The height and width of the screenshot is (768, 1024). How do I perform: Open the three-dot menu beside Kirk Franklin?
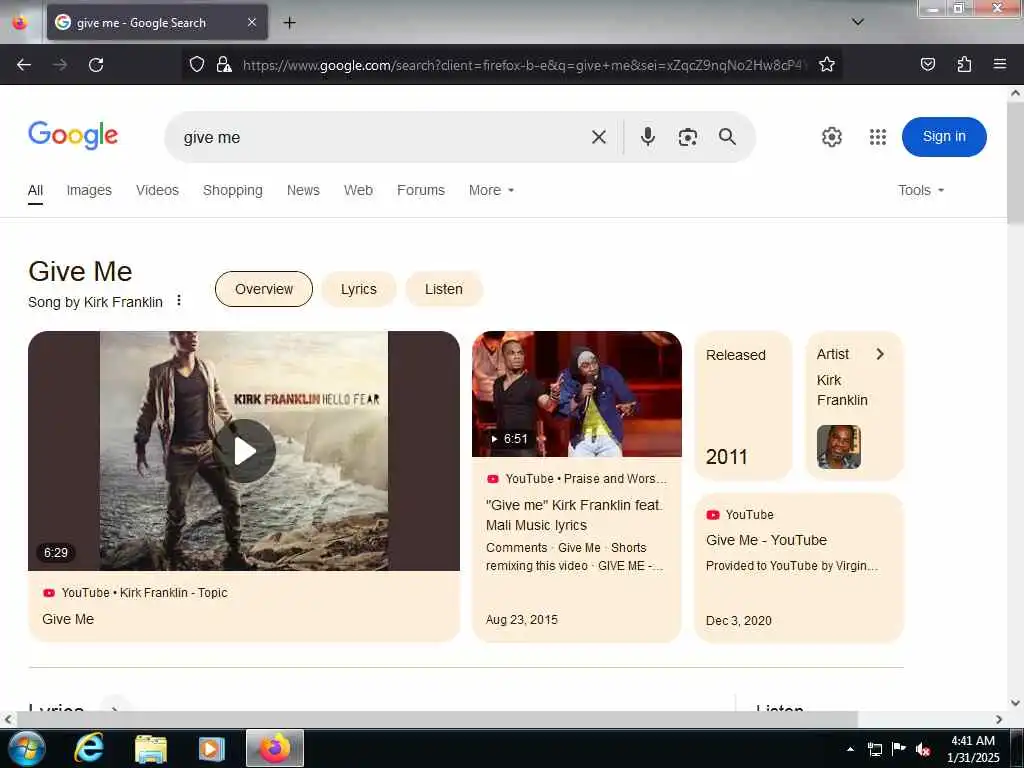(x=178, y=300)
